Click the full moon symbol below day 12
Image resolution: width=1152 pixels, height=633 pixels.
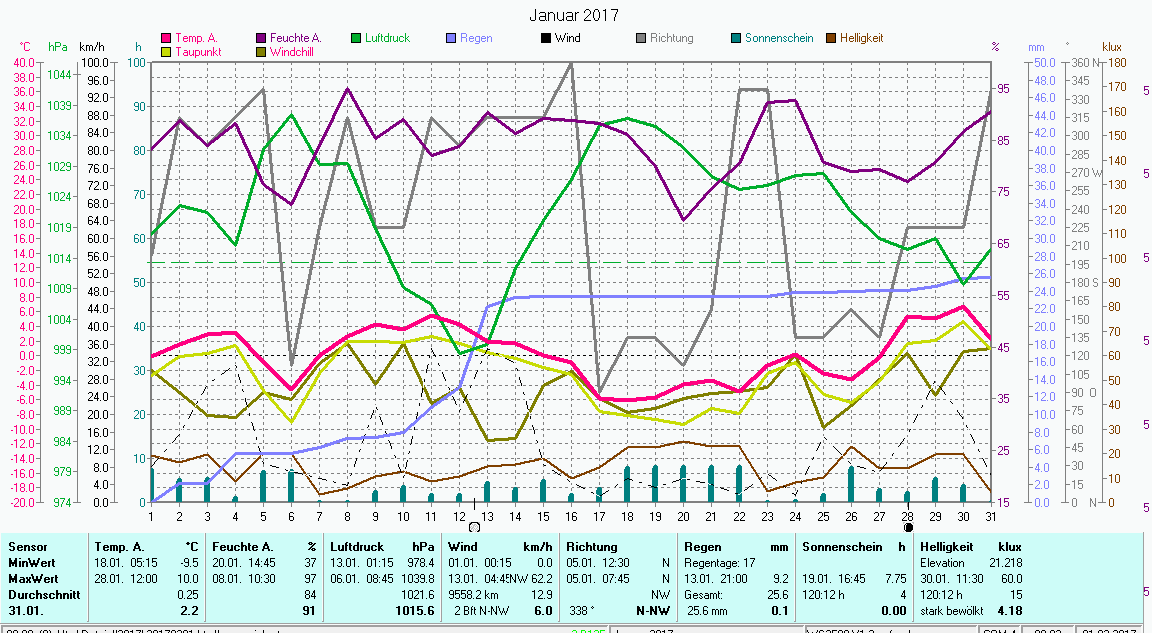pos(474,526)
